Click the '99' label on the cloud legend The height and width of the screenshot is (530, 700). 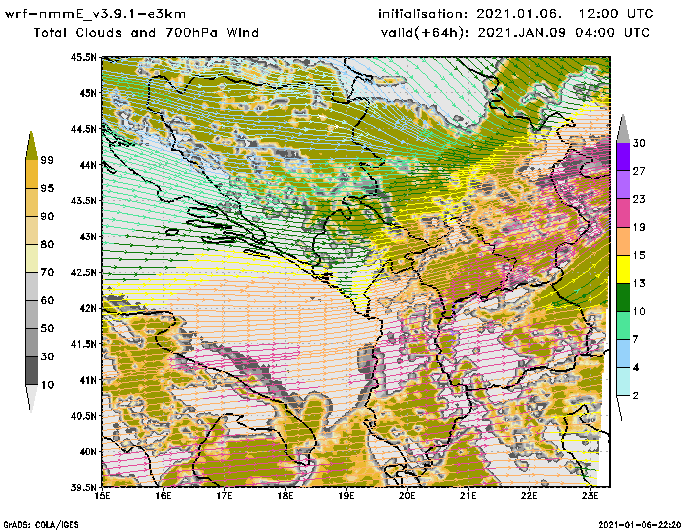click(47, 160)
